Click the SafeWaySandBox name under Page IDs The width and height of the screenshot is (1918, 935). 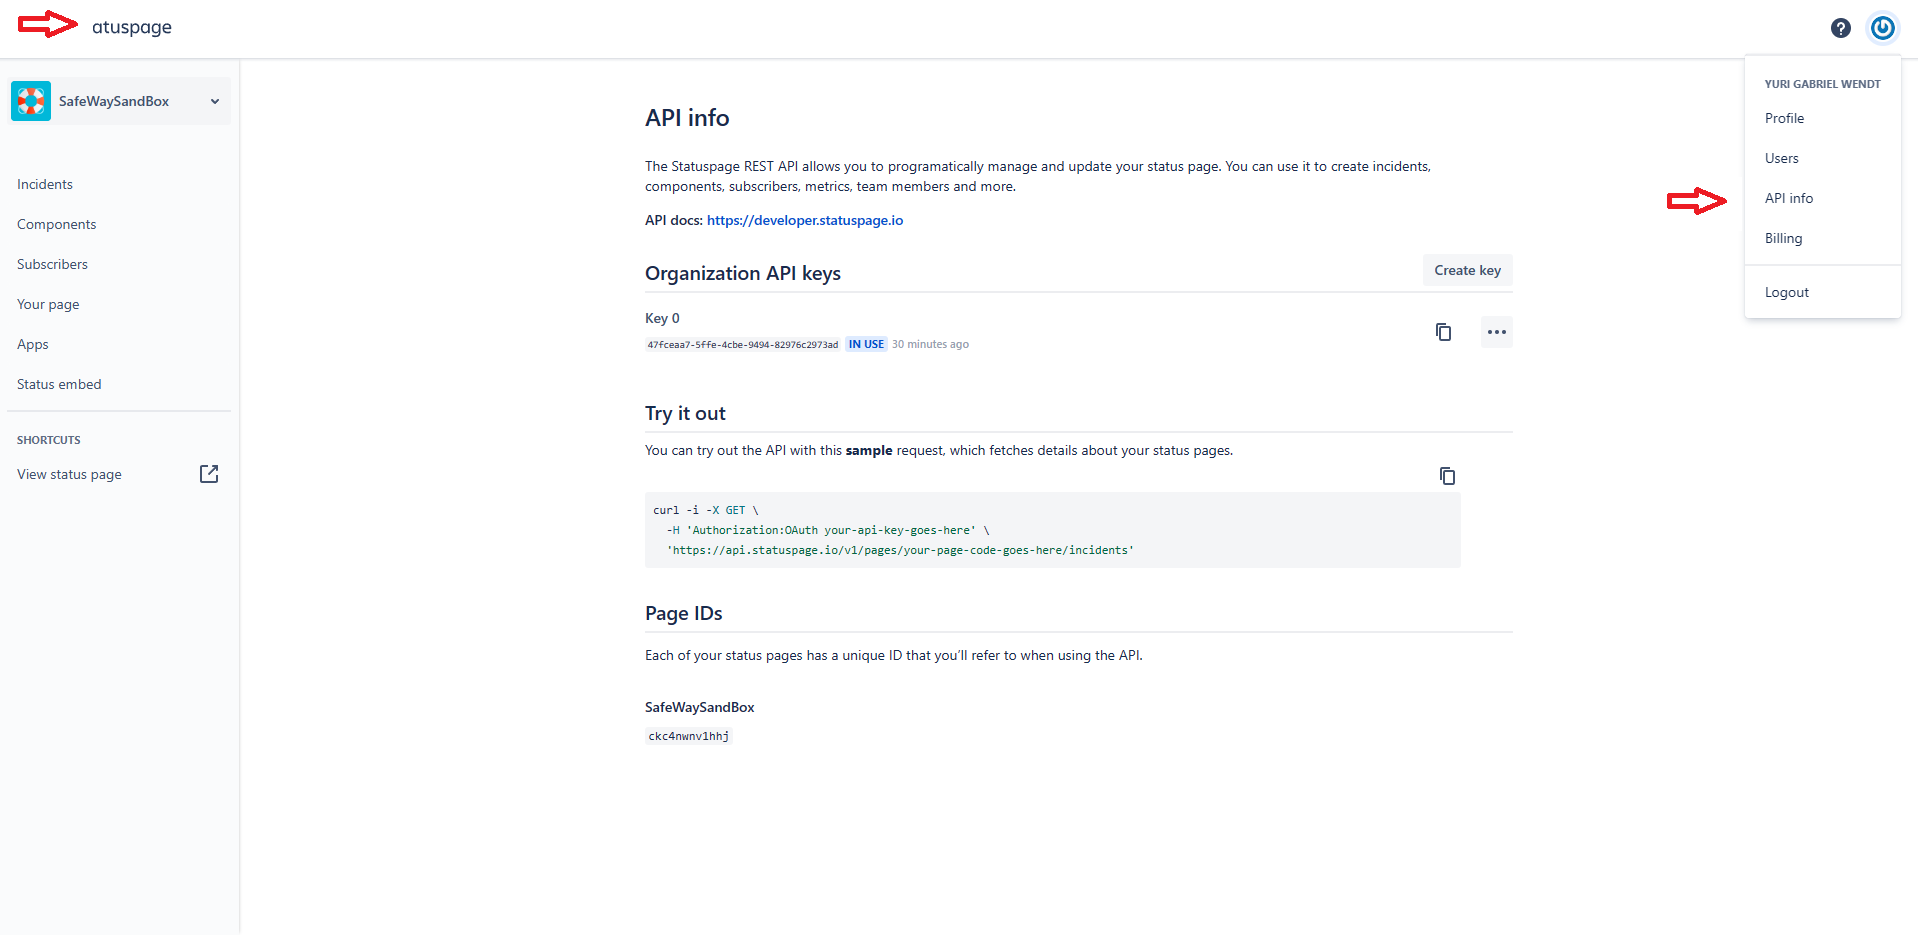click(x=699, y=707)
